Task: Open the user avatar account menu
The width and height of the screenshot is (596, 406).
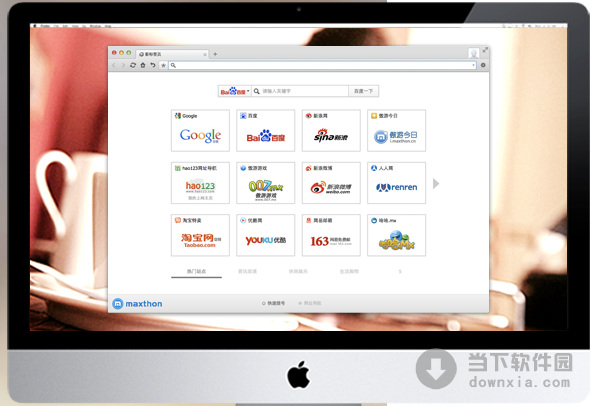Action: pyautogui.click(x=473, y=53)
